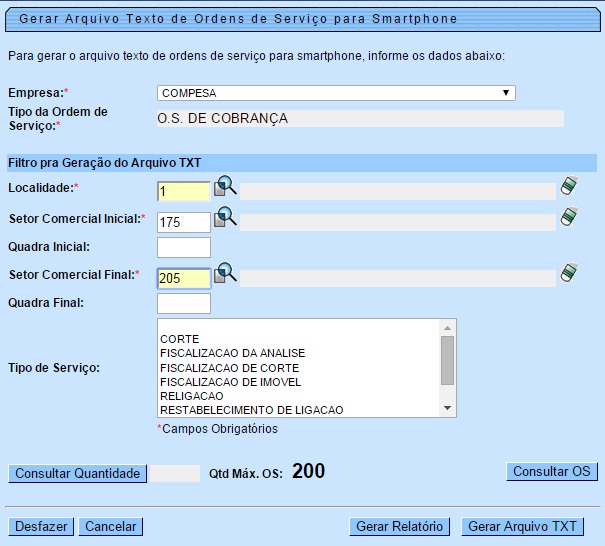
Task: Click the Desfazer button
Action: point(41,527)
